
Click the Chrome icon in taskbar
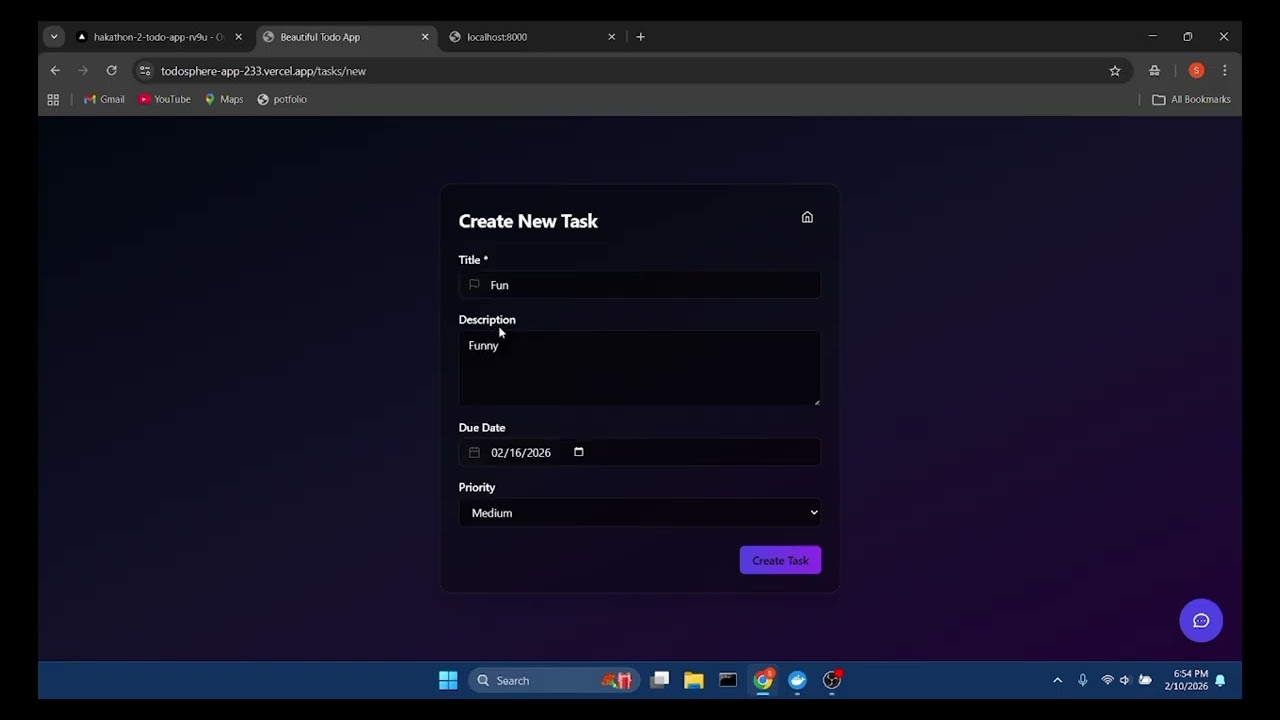(763, 680)
